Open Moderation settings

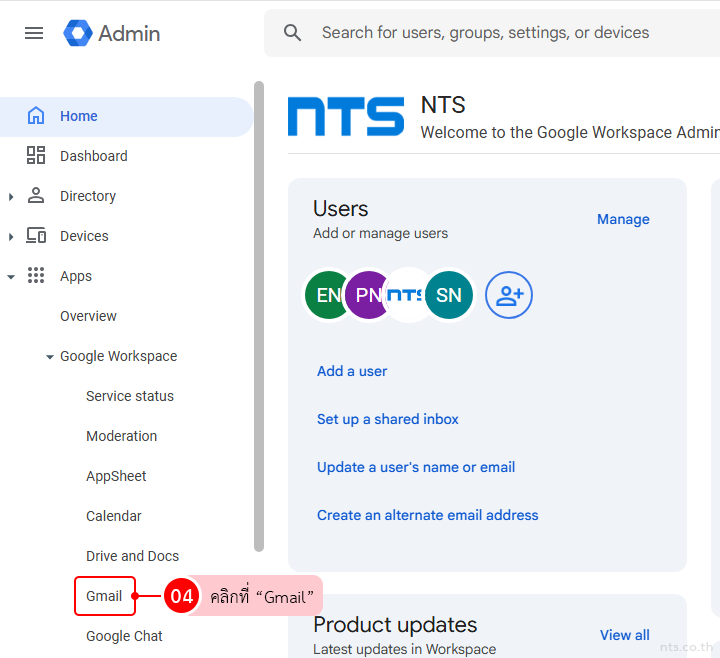point(121,436)
